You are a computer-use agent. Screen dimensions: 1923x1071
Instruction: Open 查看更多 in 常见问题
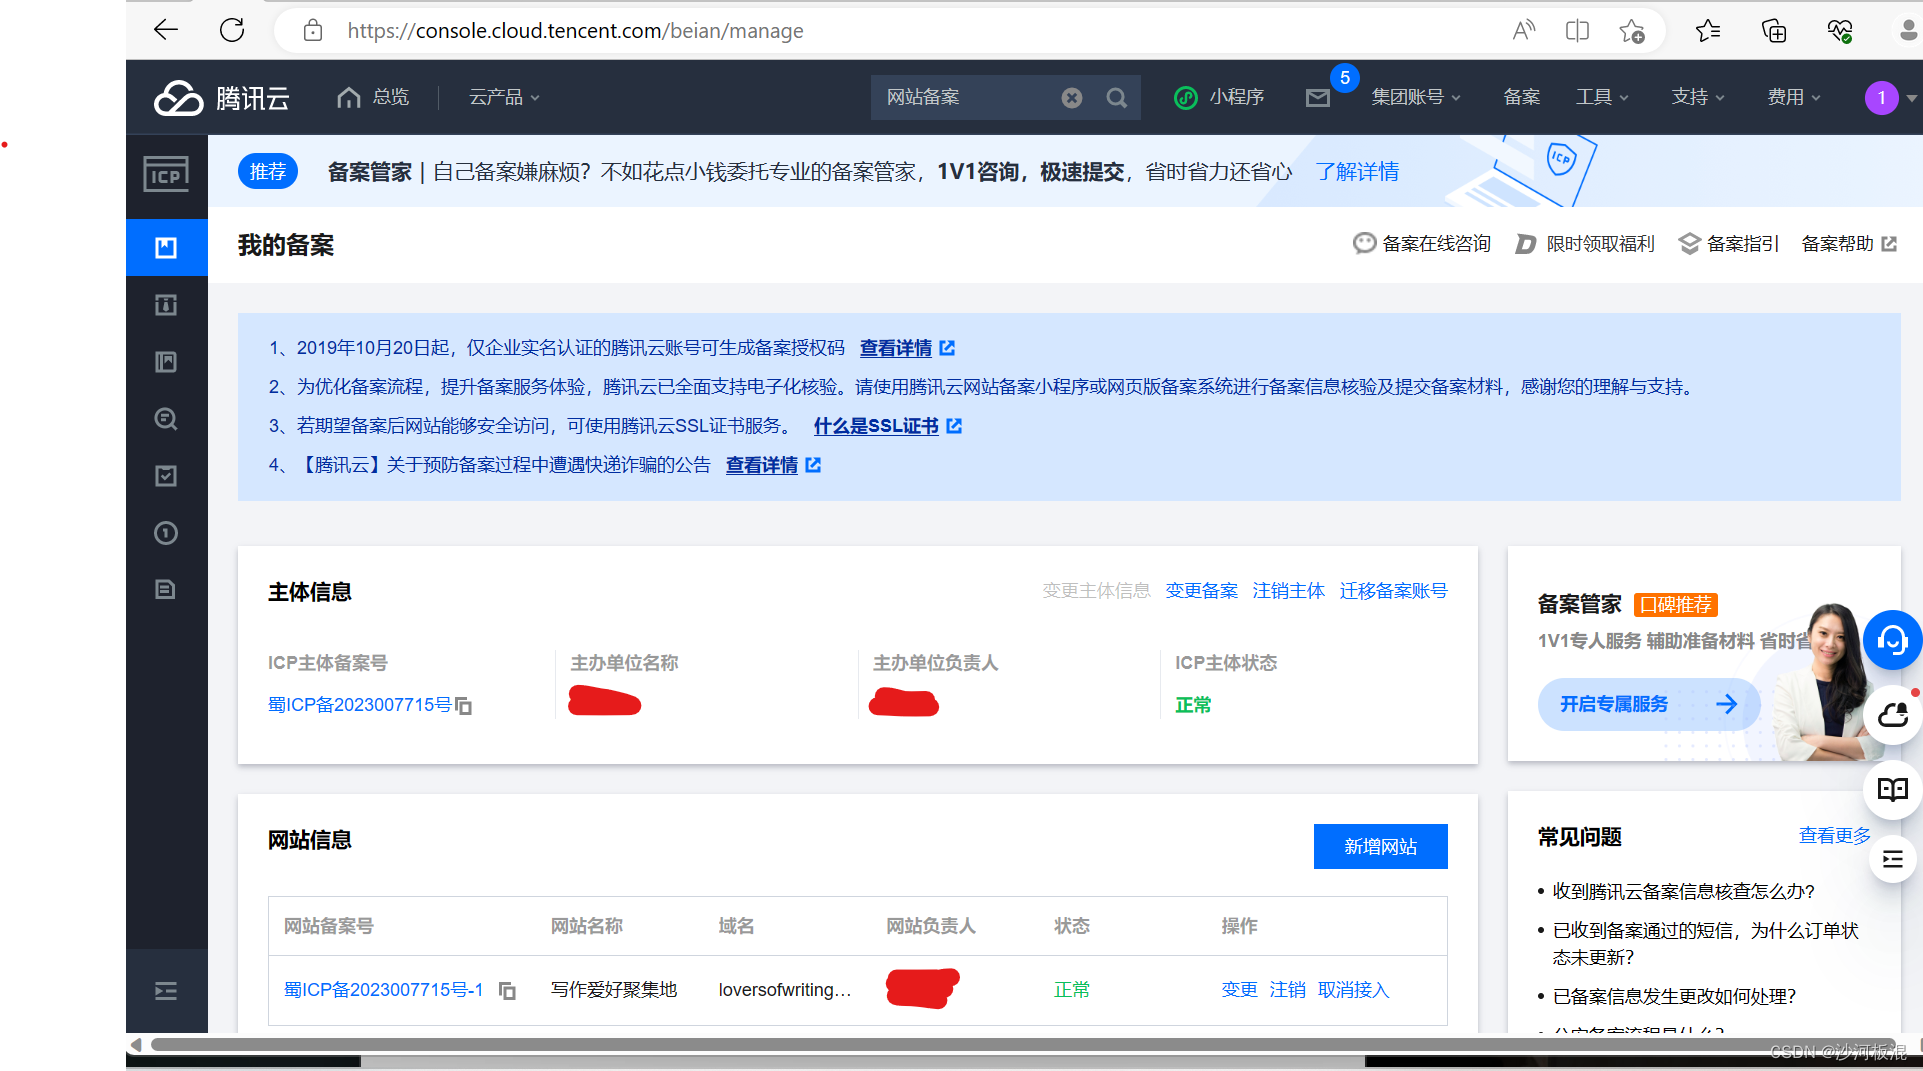coord(1834,836)
